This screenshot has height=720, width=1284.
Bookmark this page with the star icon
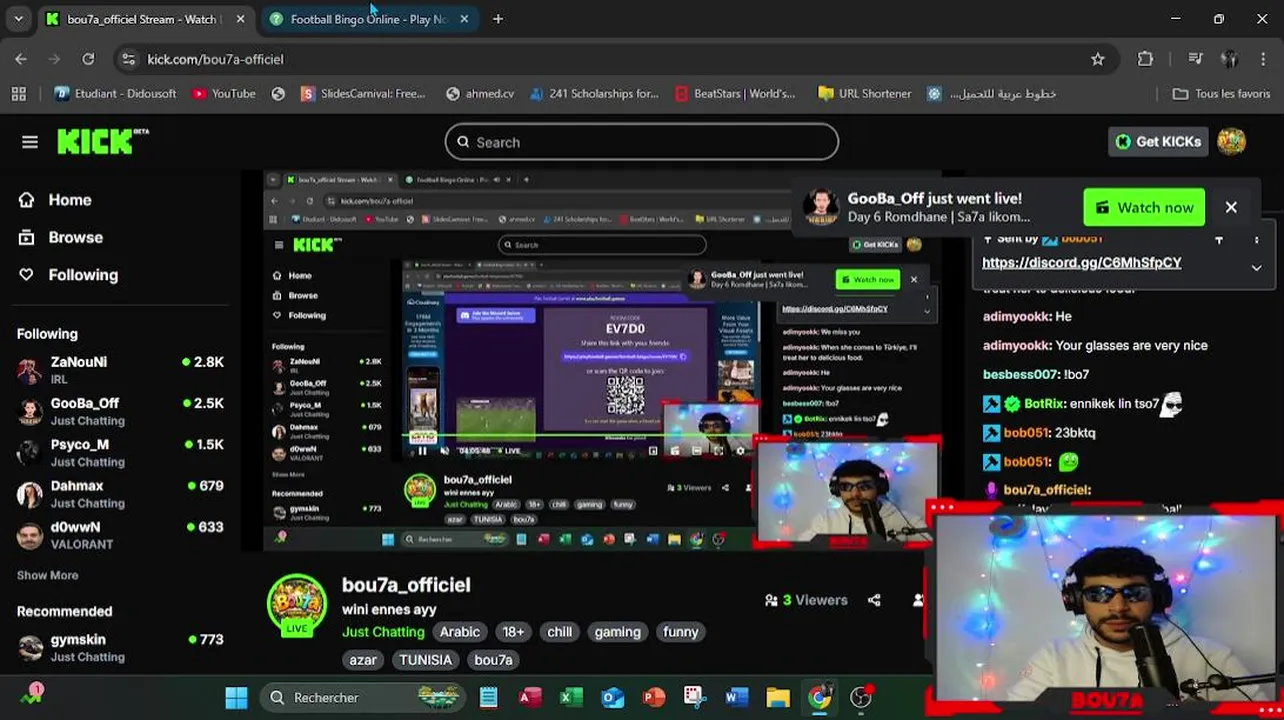point(1098,59)
